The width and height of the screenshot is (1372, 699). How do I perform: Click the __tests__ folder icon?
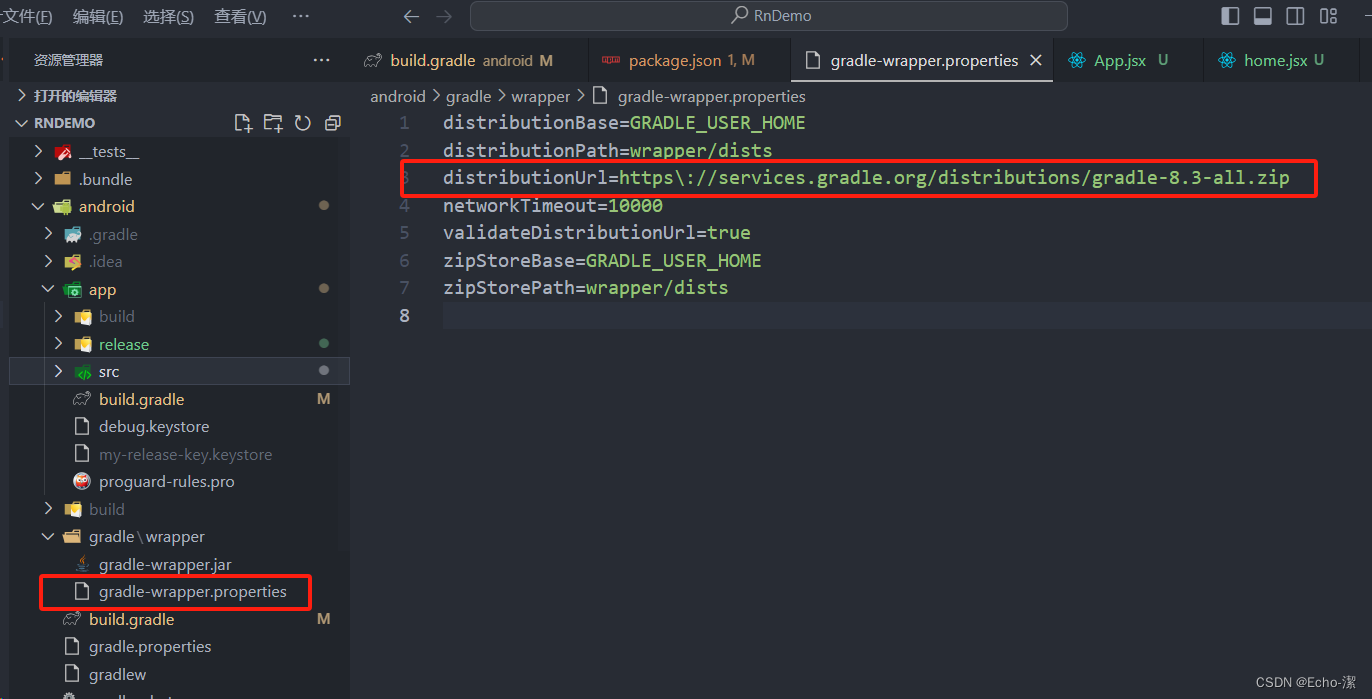pos(63,152)
